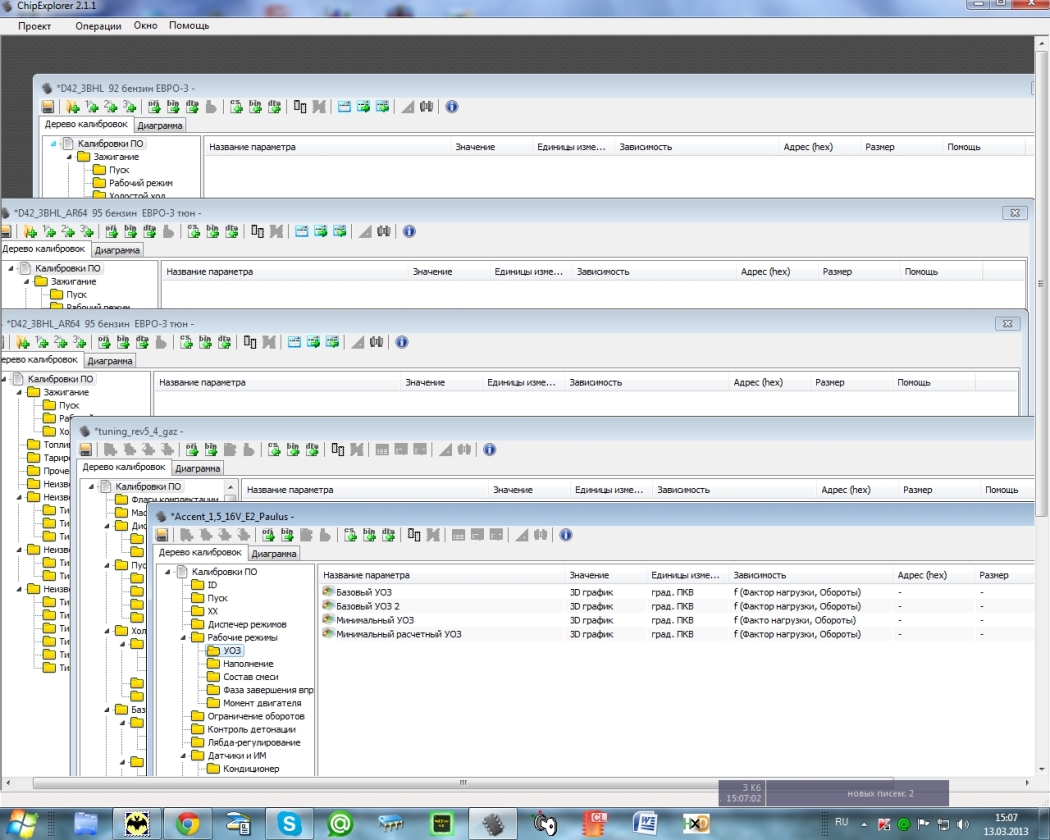Image resolution: width=1050 pixels, height=840 pixels.
Task: Open Google Chrome from the taskbar
Action: (x=188, y=823)
